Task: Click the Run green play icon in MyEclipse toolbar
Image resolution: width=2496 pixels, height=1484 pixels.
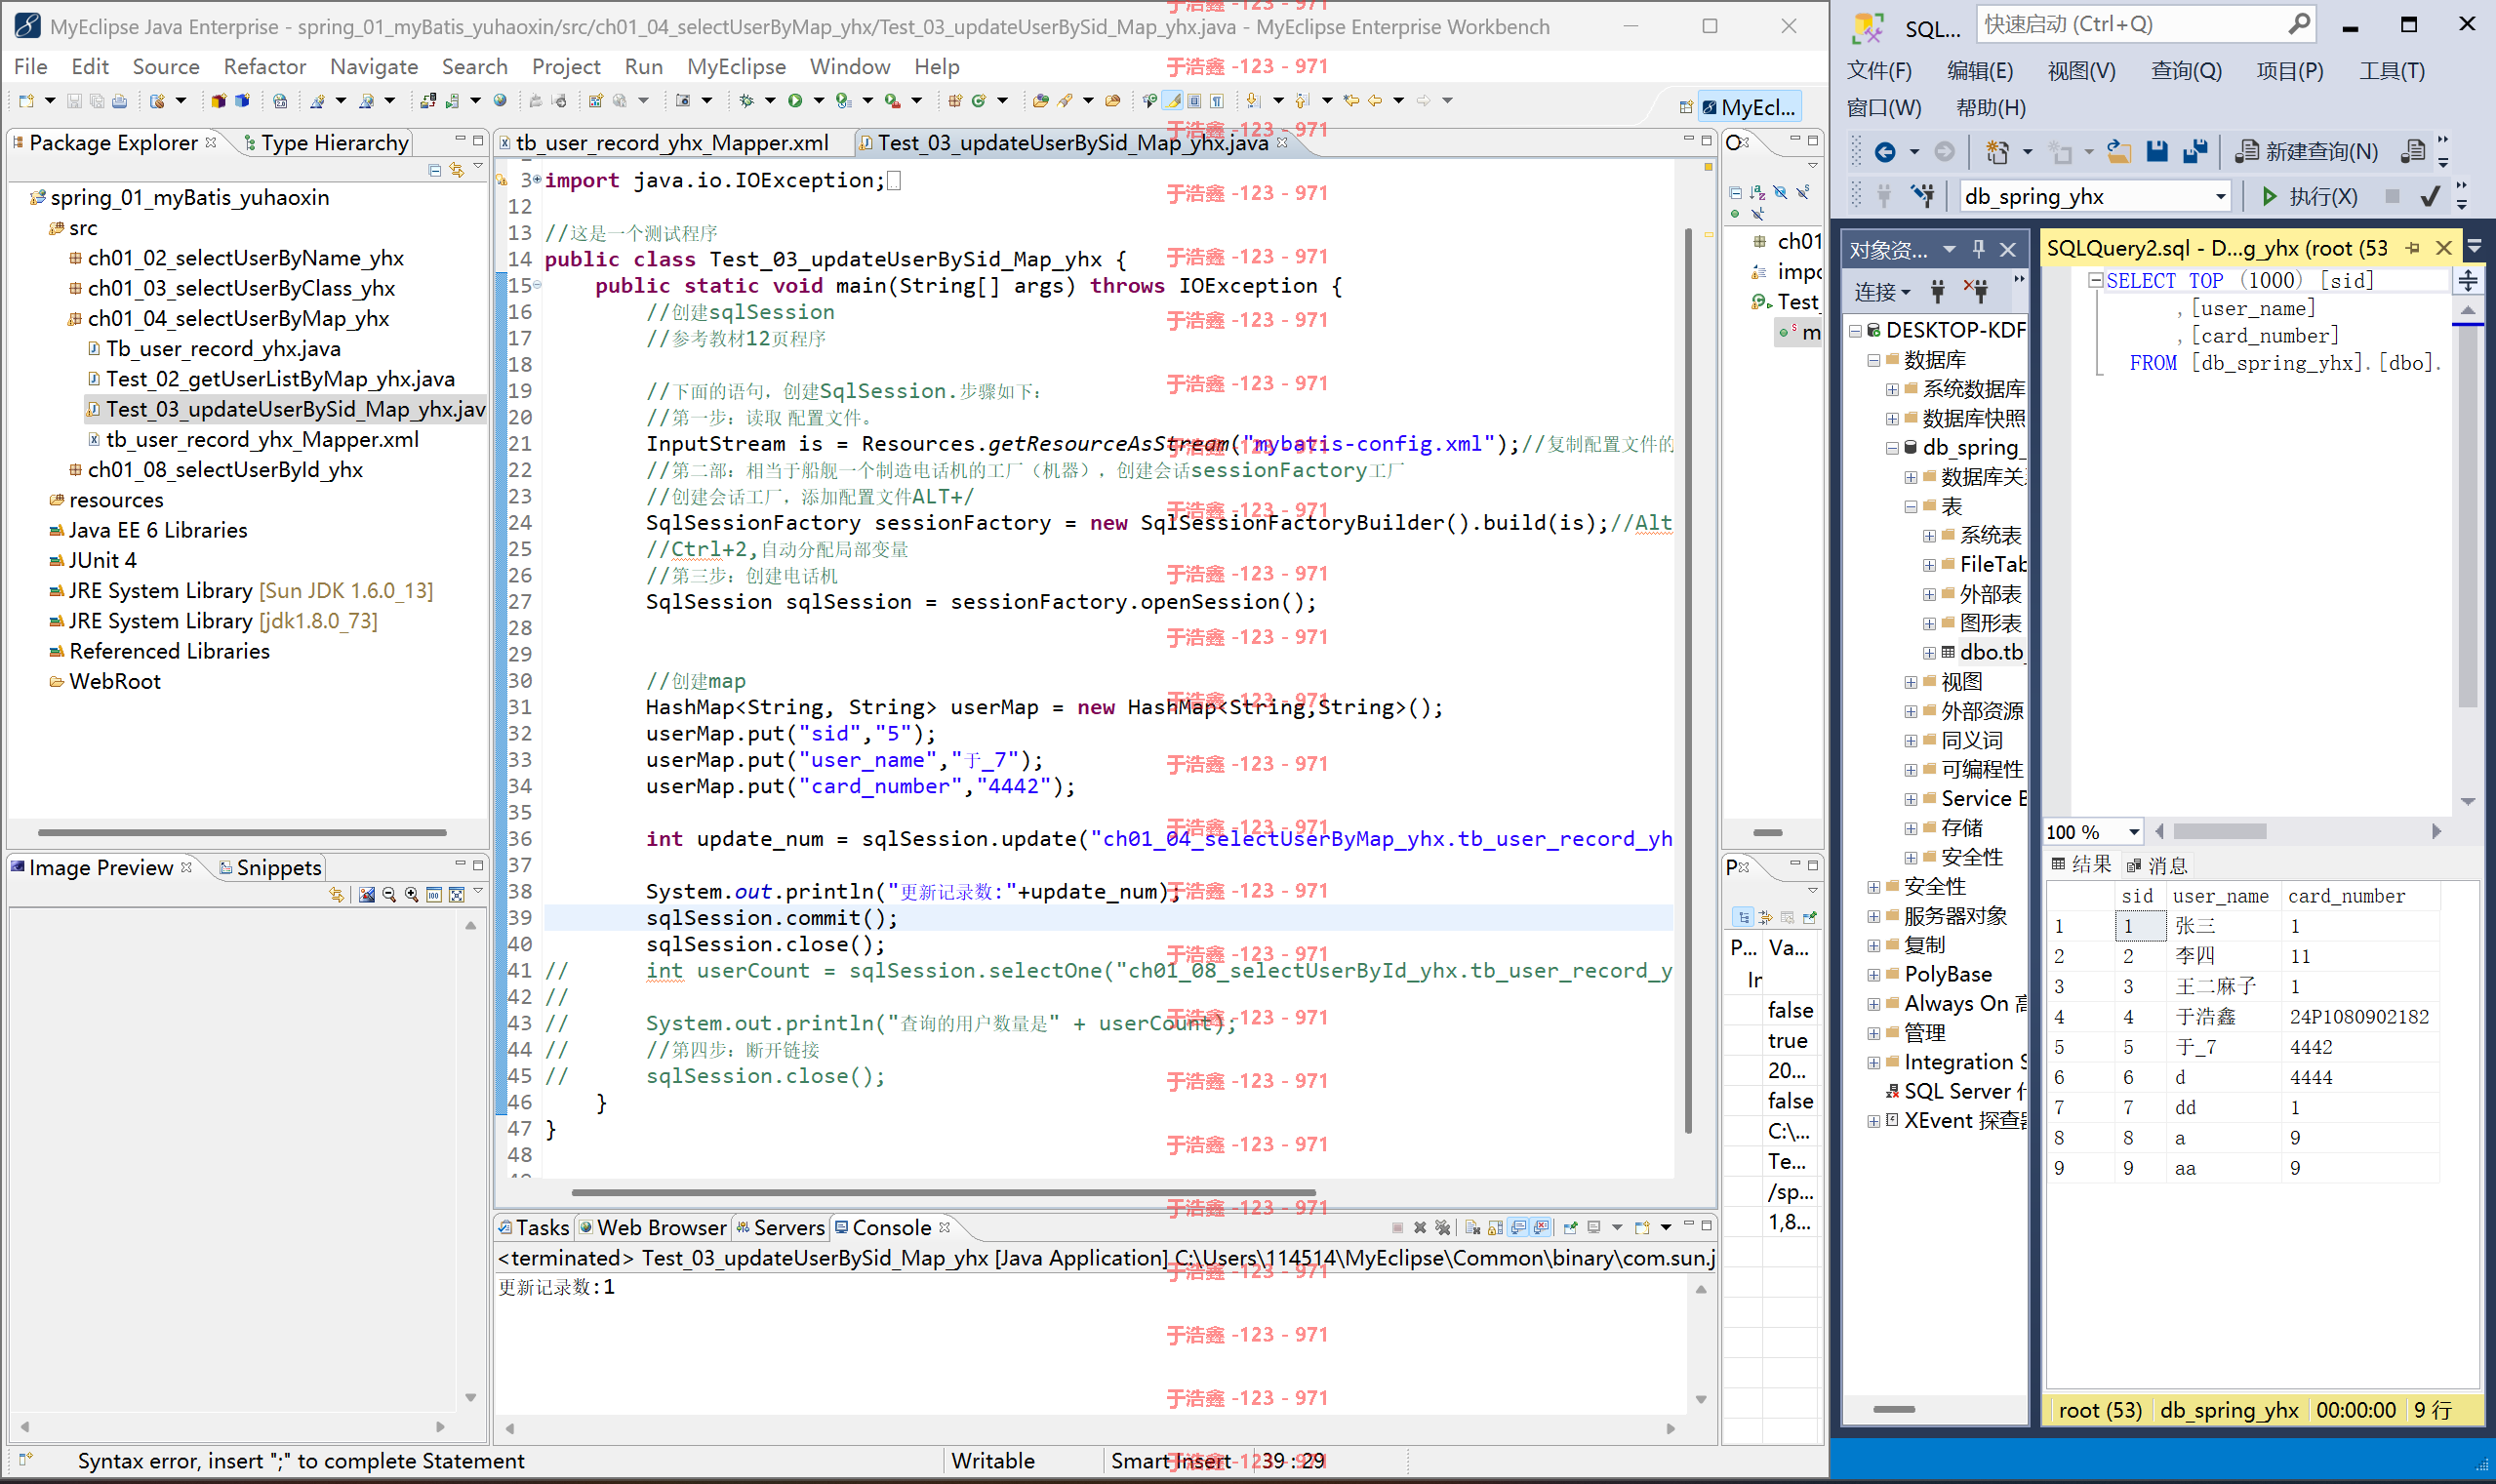Action: (795, 100)
